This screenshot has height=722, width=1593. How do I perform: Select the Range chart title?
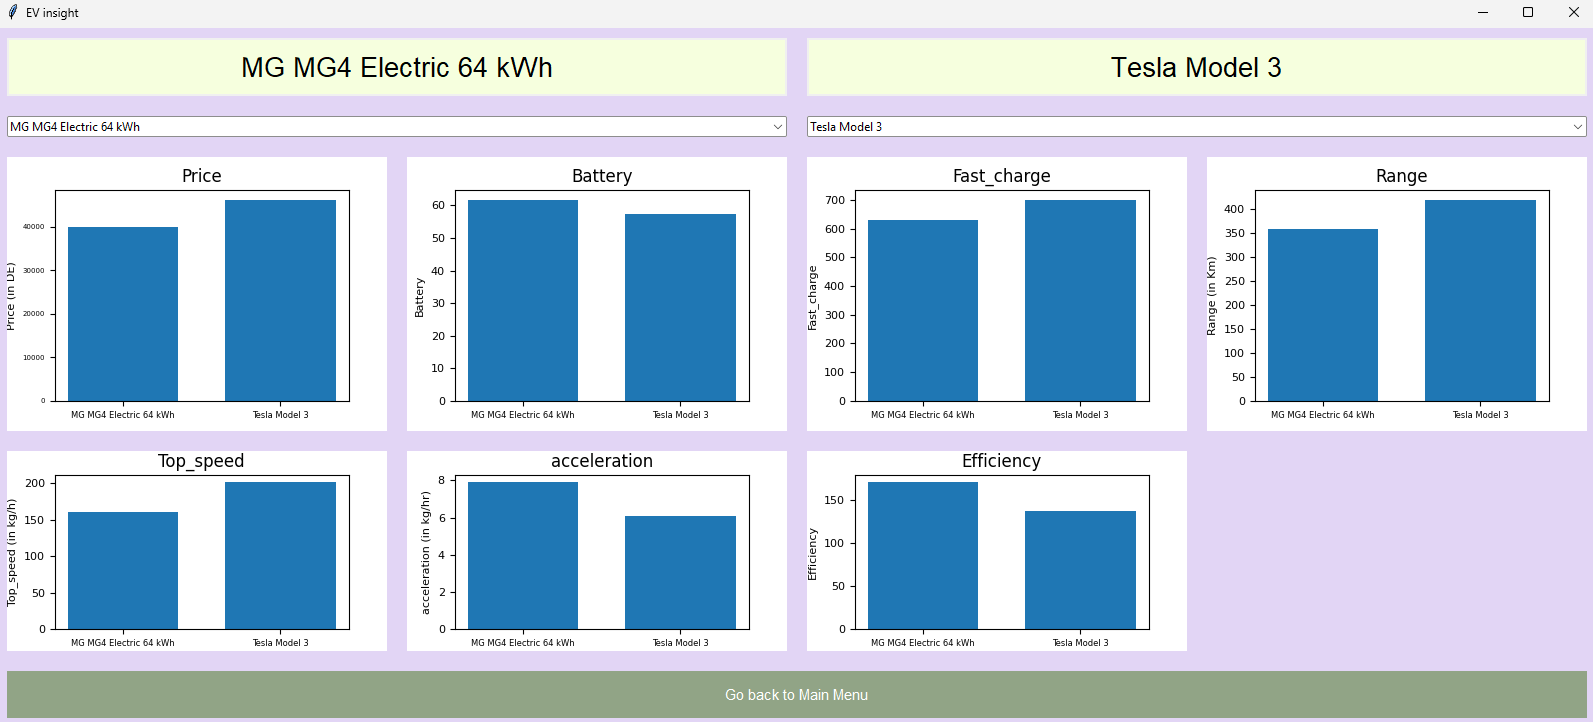tap(1402, 176)
